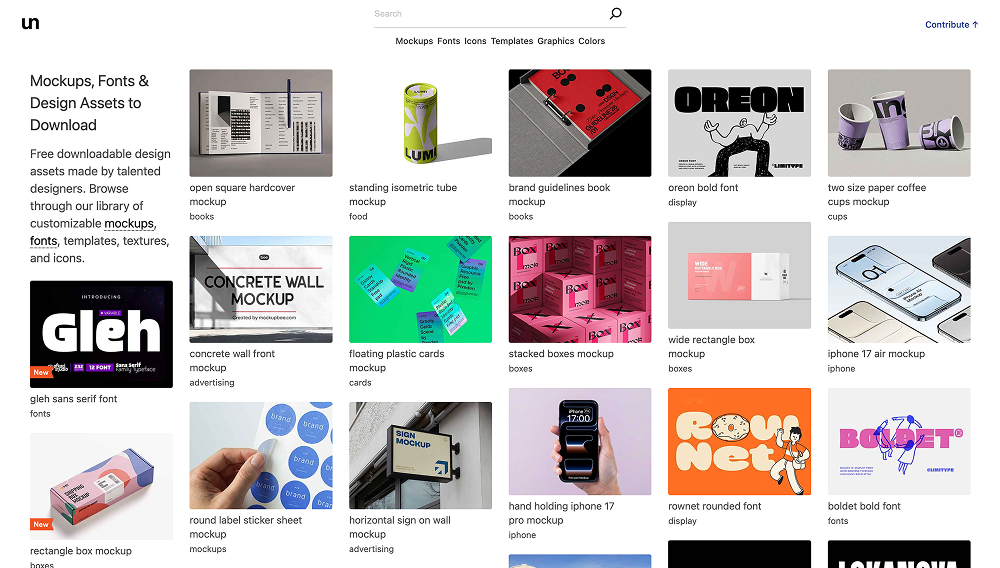Open the stacked boxes mockup thumbnail

point(580,289)
